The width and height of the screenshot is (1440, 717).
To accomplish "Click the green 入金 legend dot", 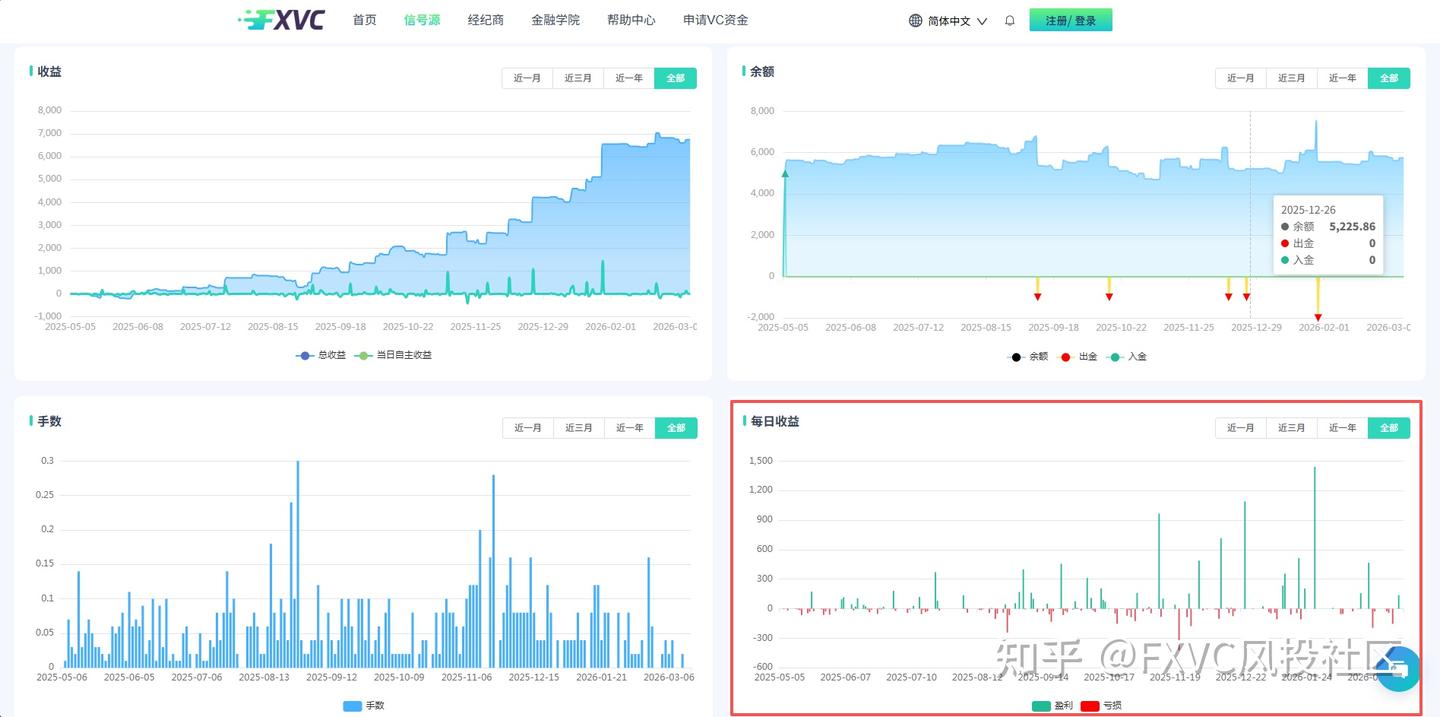I will pos(1115,357).
